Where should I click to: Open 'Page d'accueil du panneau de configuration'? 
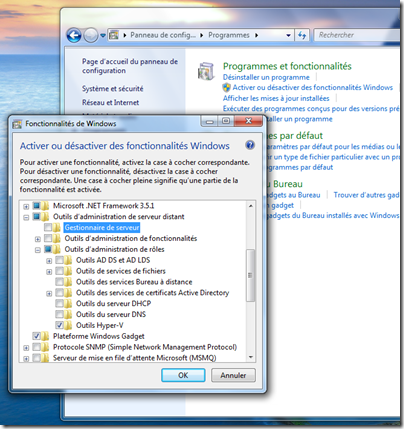130,66
